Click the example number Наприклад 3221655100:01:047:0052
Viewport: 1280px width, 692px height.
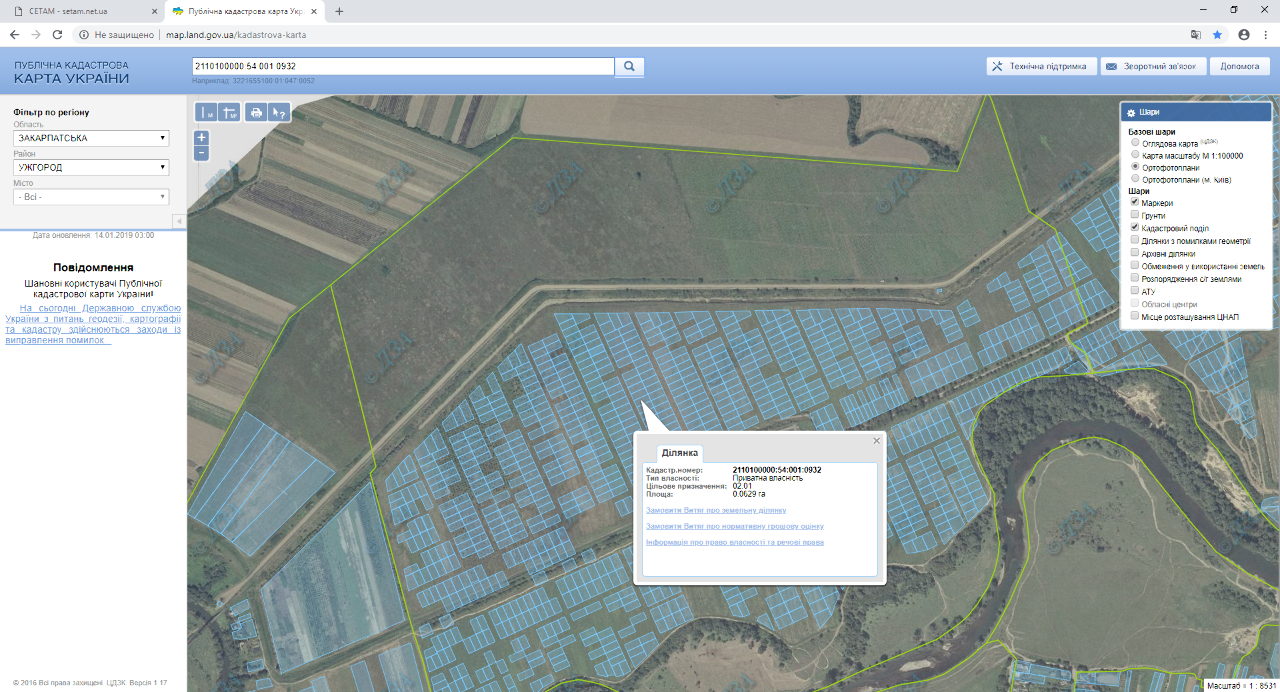(254, 81)
